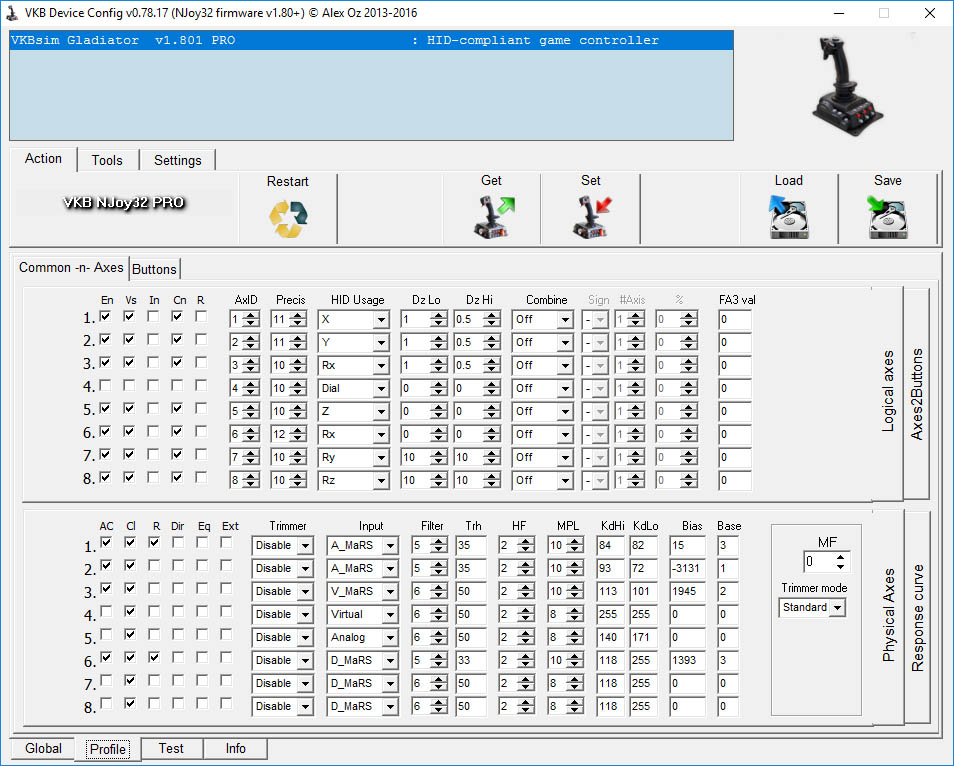
Task: Click the joystick device picture
Action: pos(848,85)
